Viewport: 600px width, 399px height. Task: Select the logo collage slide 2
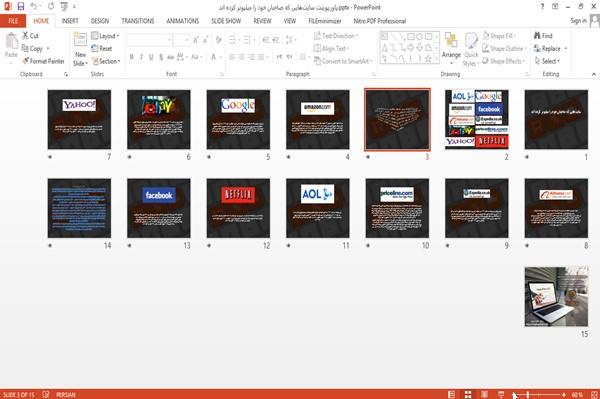[477, 119]
